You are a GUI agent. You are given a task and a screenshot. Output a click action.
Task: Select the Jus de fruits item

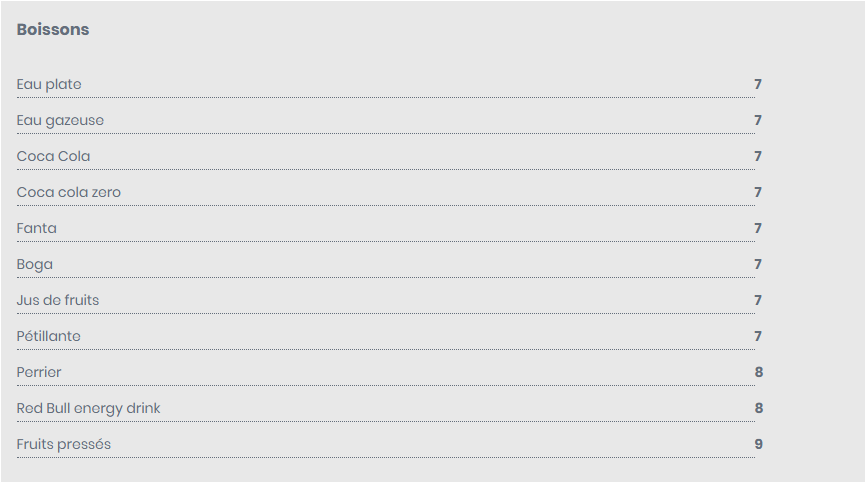(58, 300)
